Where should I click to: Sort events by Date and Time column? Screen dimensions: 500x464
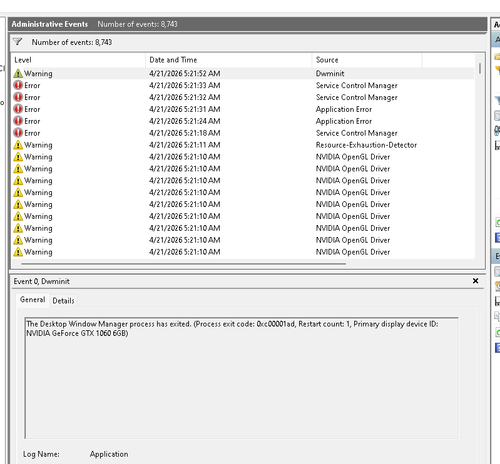[229, 60]
